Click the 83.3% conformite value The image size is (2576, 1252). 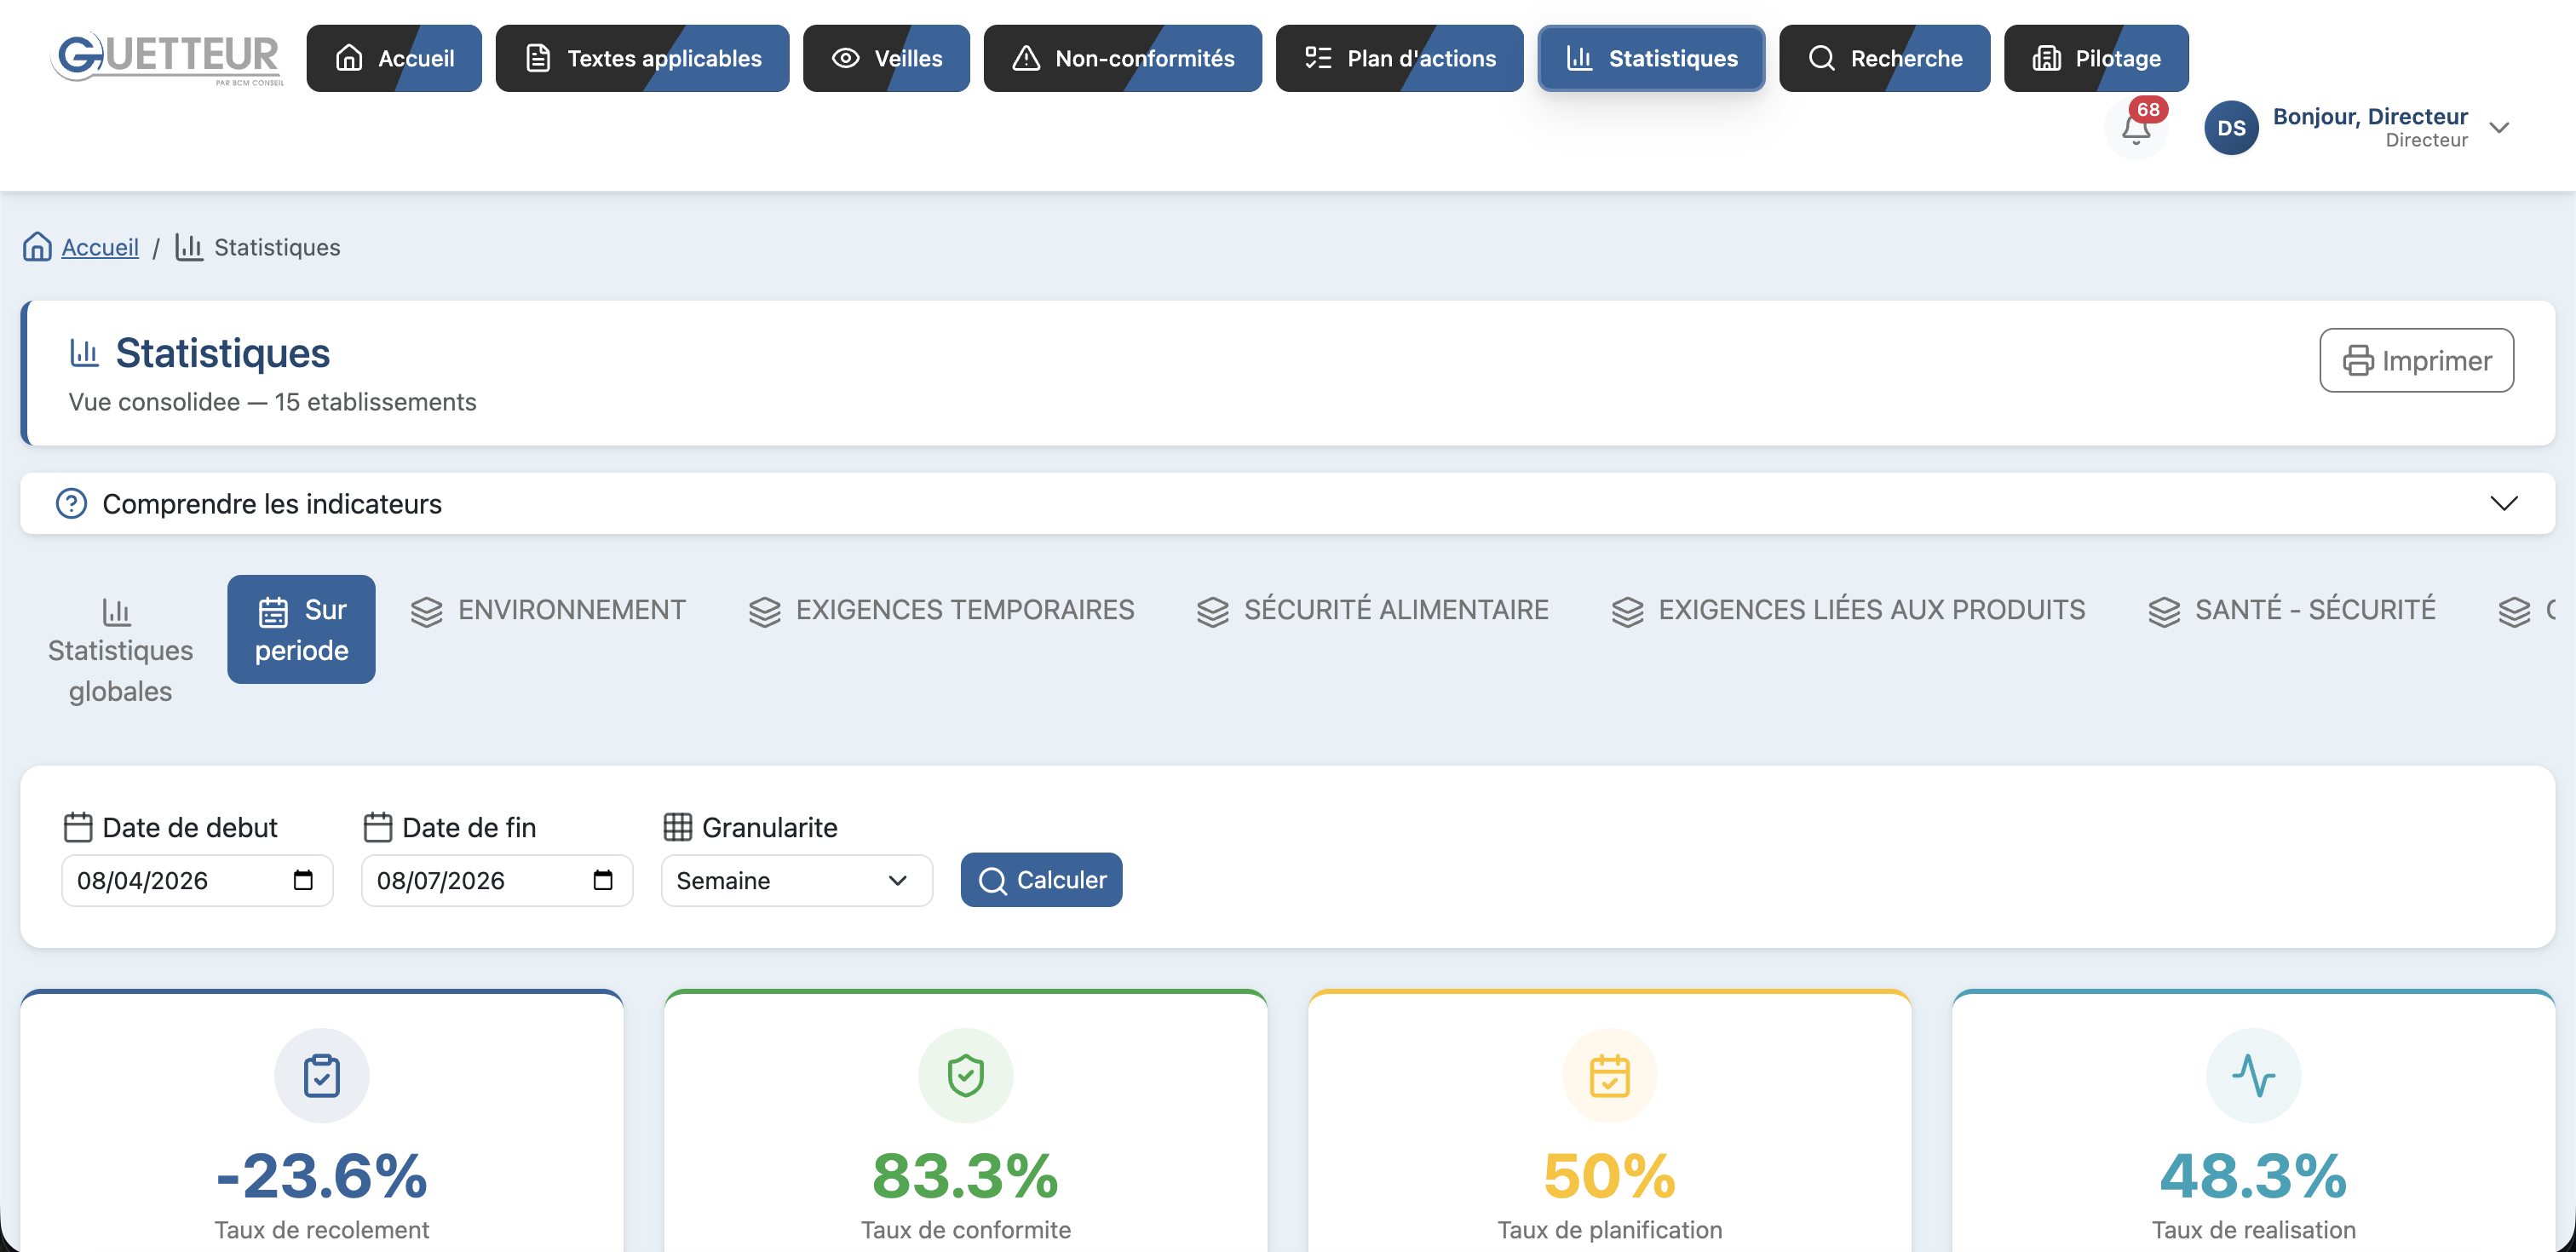[966, 1175]
